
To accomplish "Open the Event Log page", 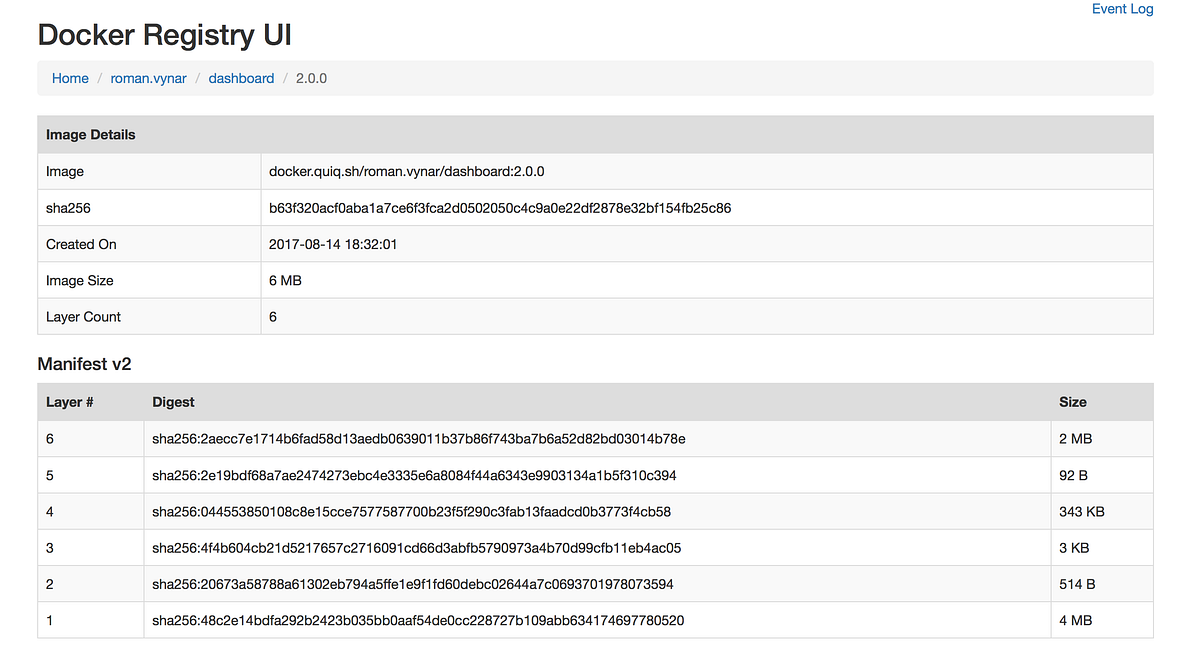I will pyautogui.click(x=1122, y=9).
